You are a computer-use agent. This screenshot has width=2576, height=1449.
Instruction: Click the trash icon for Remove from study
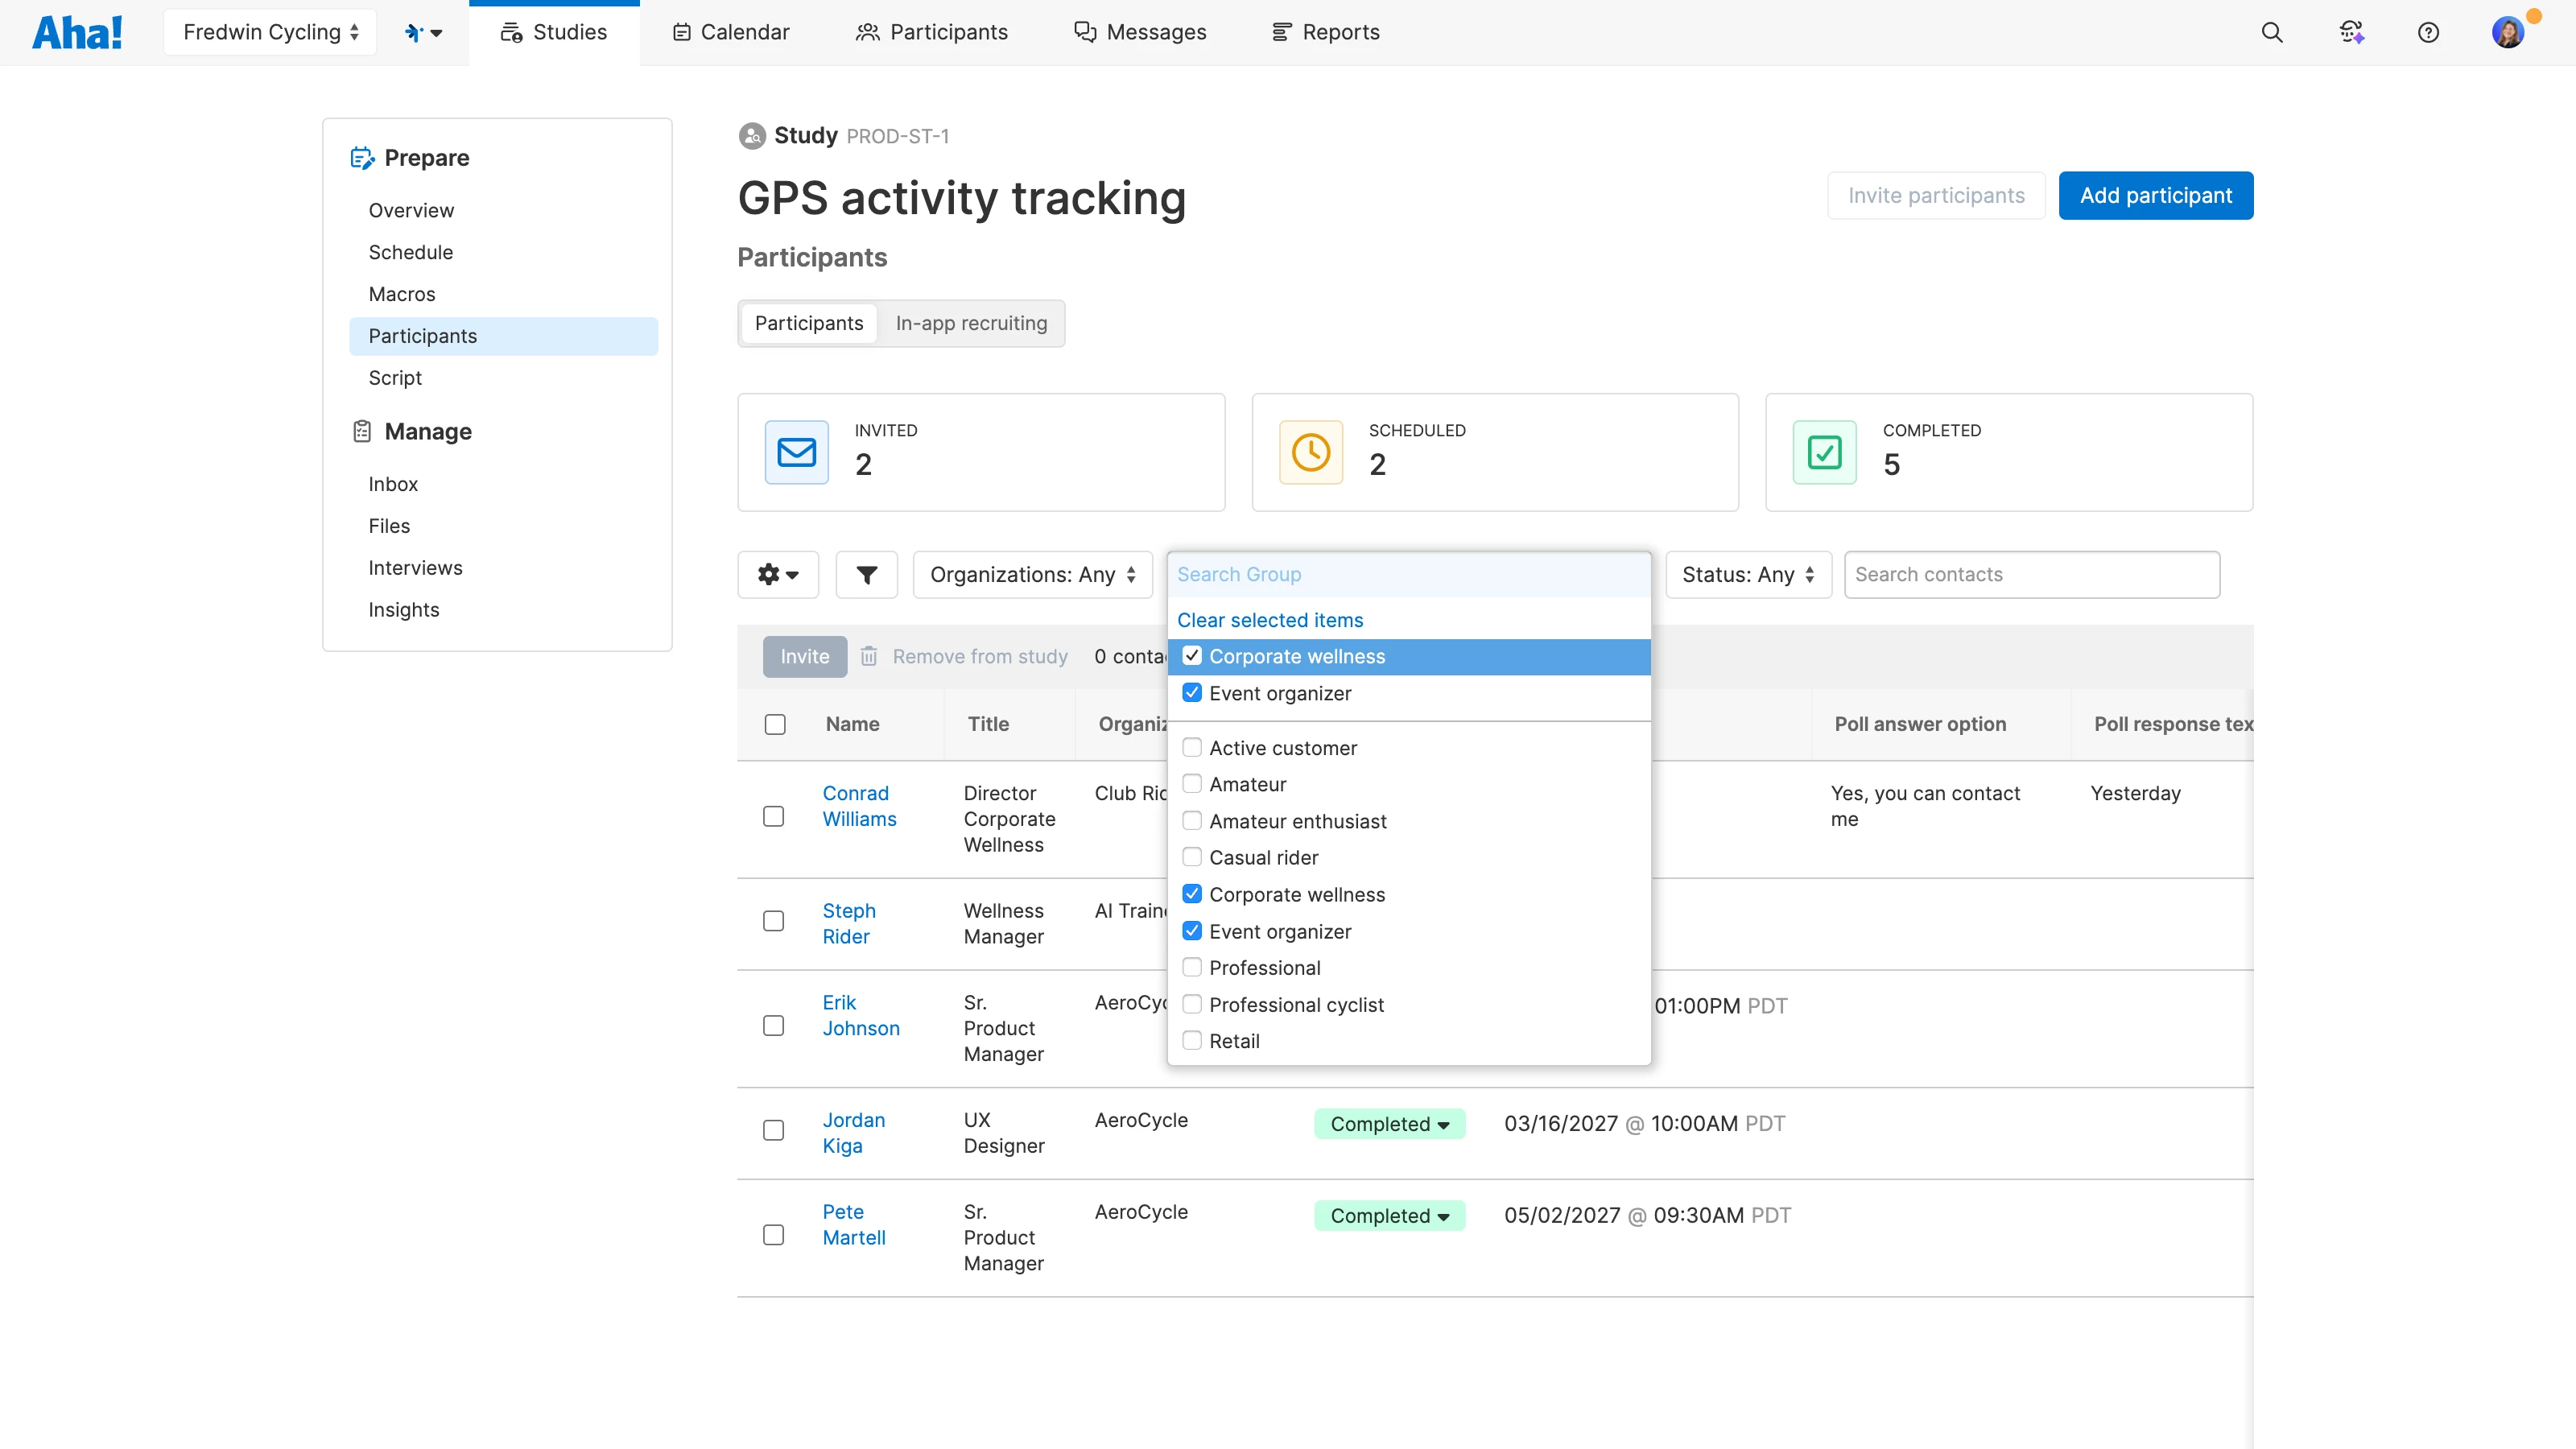(869, 656)
